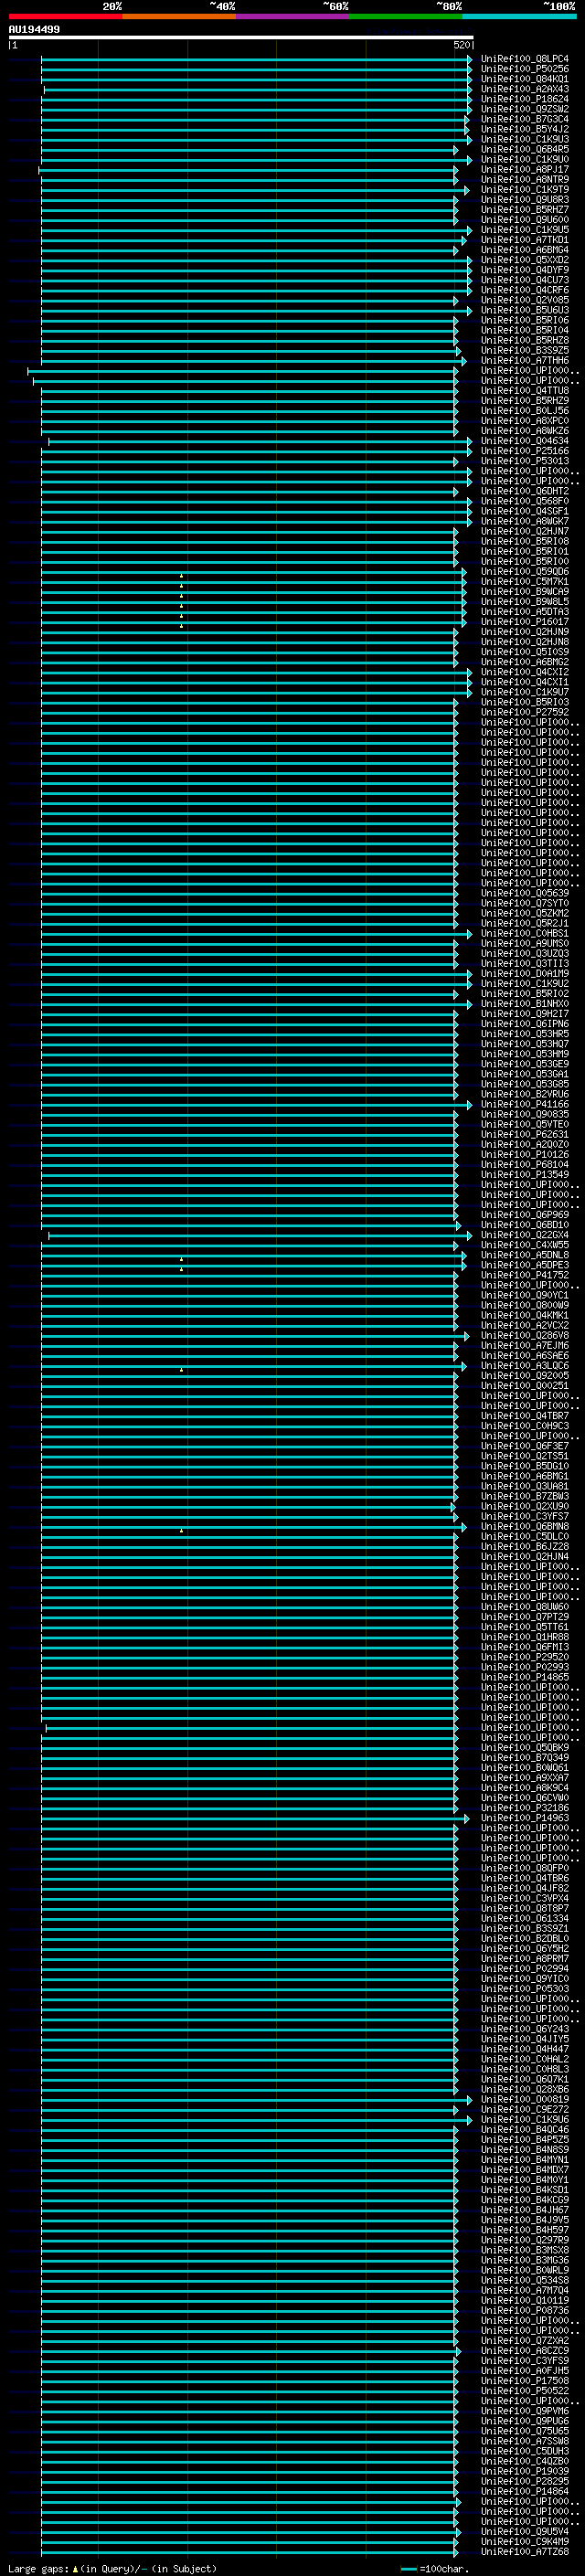Click UniRef100_Q4DYF9 hit name
The height and width of the screenshot is (2576, 585).
[525, 270]
